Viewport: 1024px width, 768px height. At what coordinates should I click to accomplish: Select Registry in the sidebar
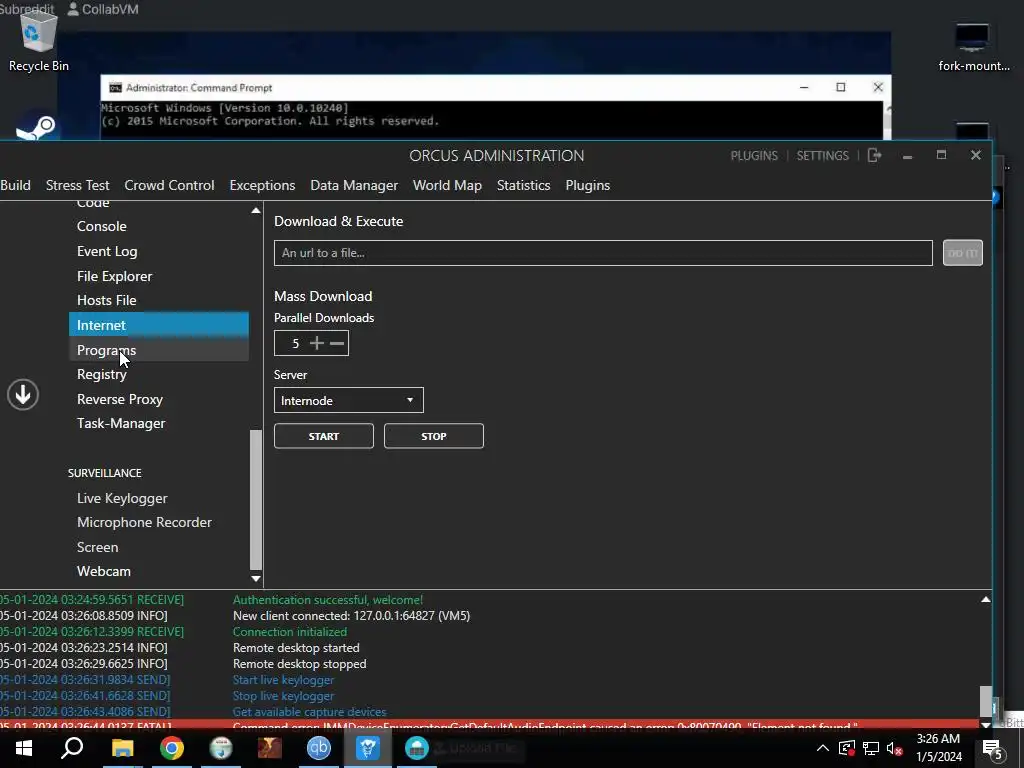(159, 374)
